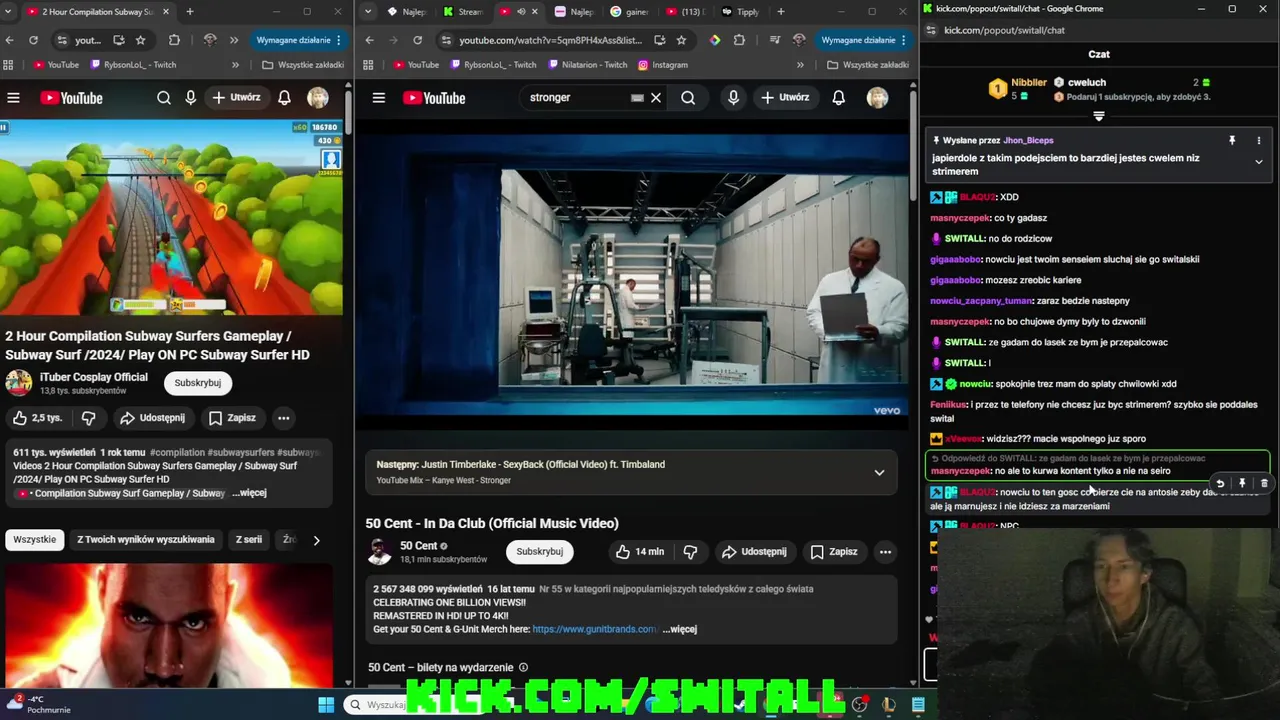
Task: Open search in the left YouTube window
Action: (164, 98)
